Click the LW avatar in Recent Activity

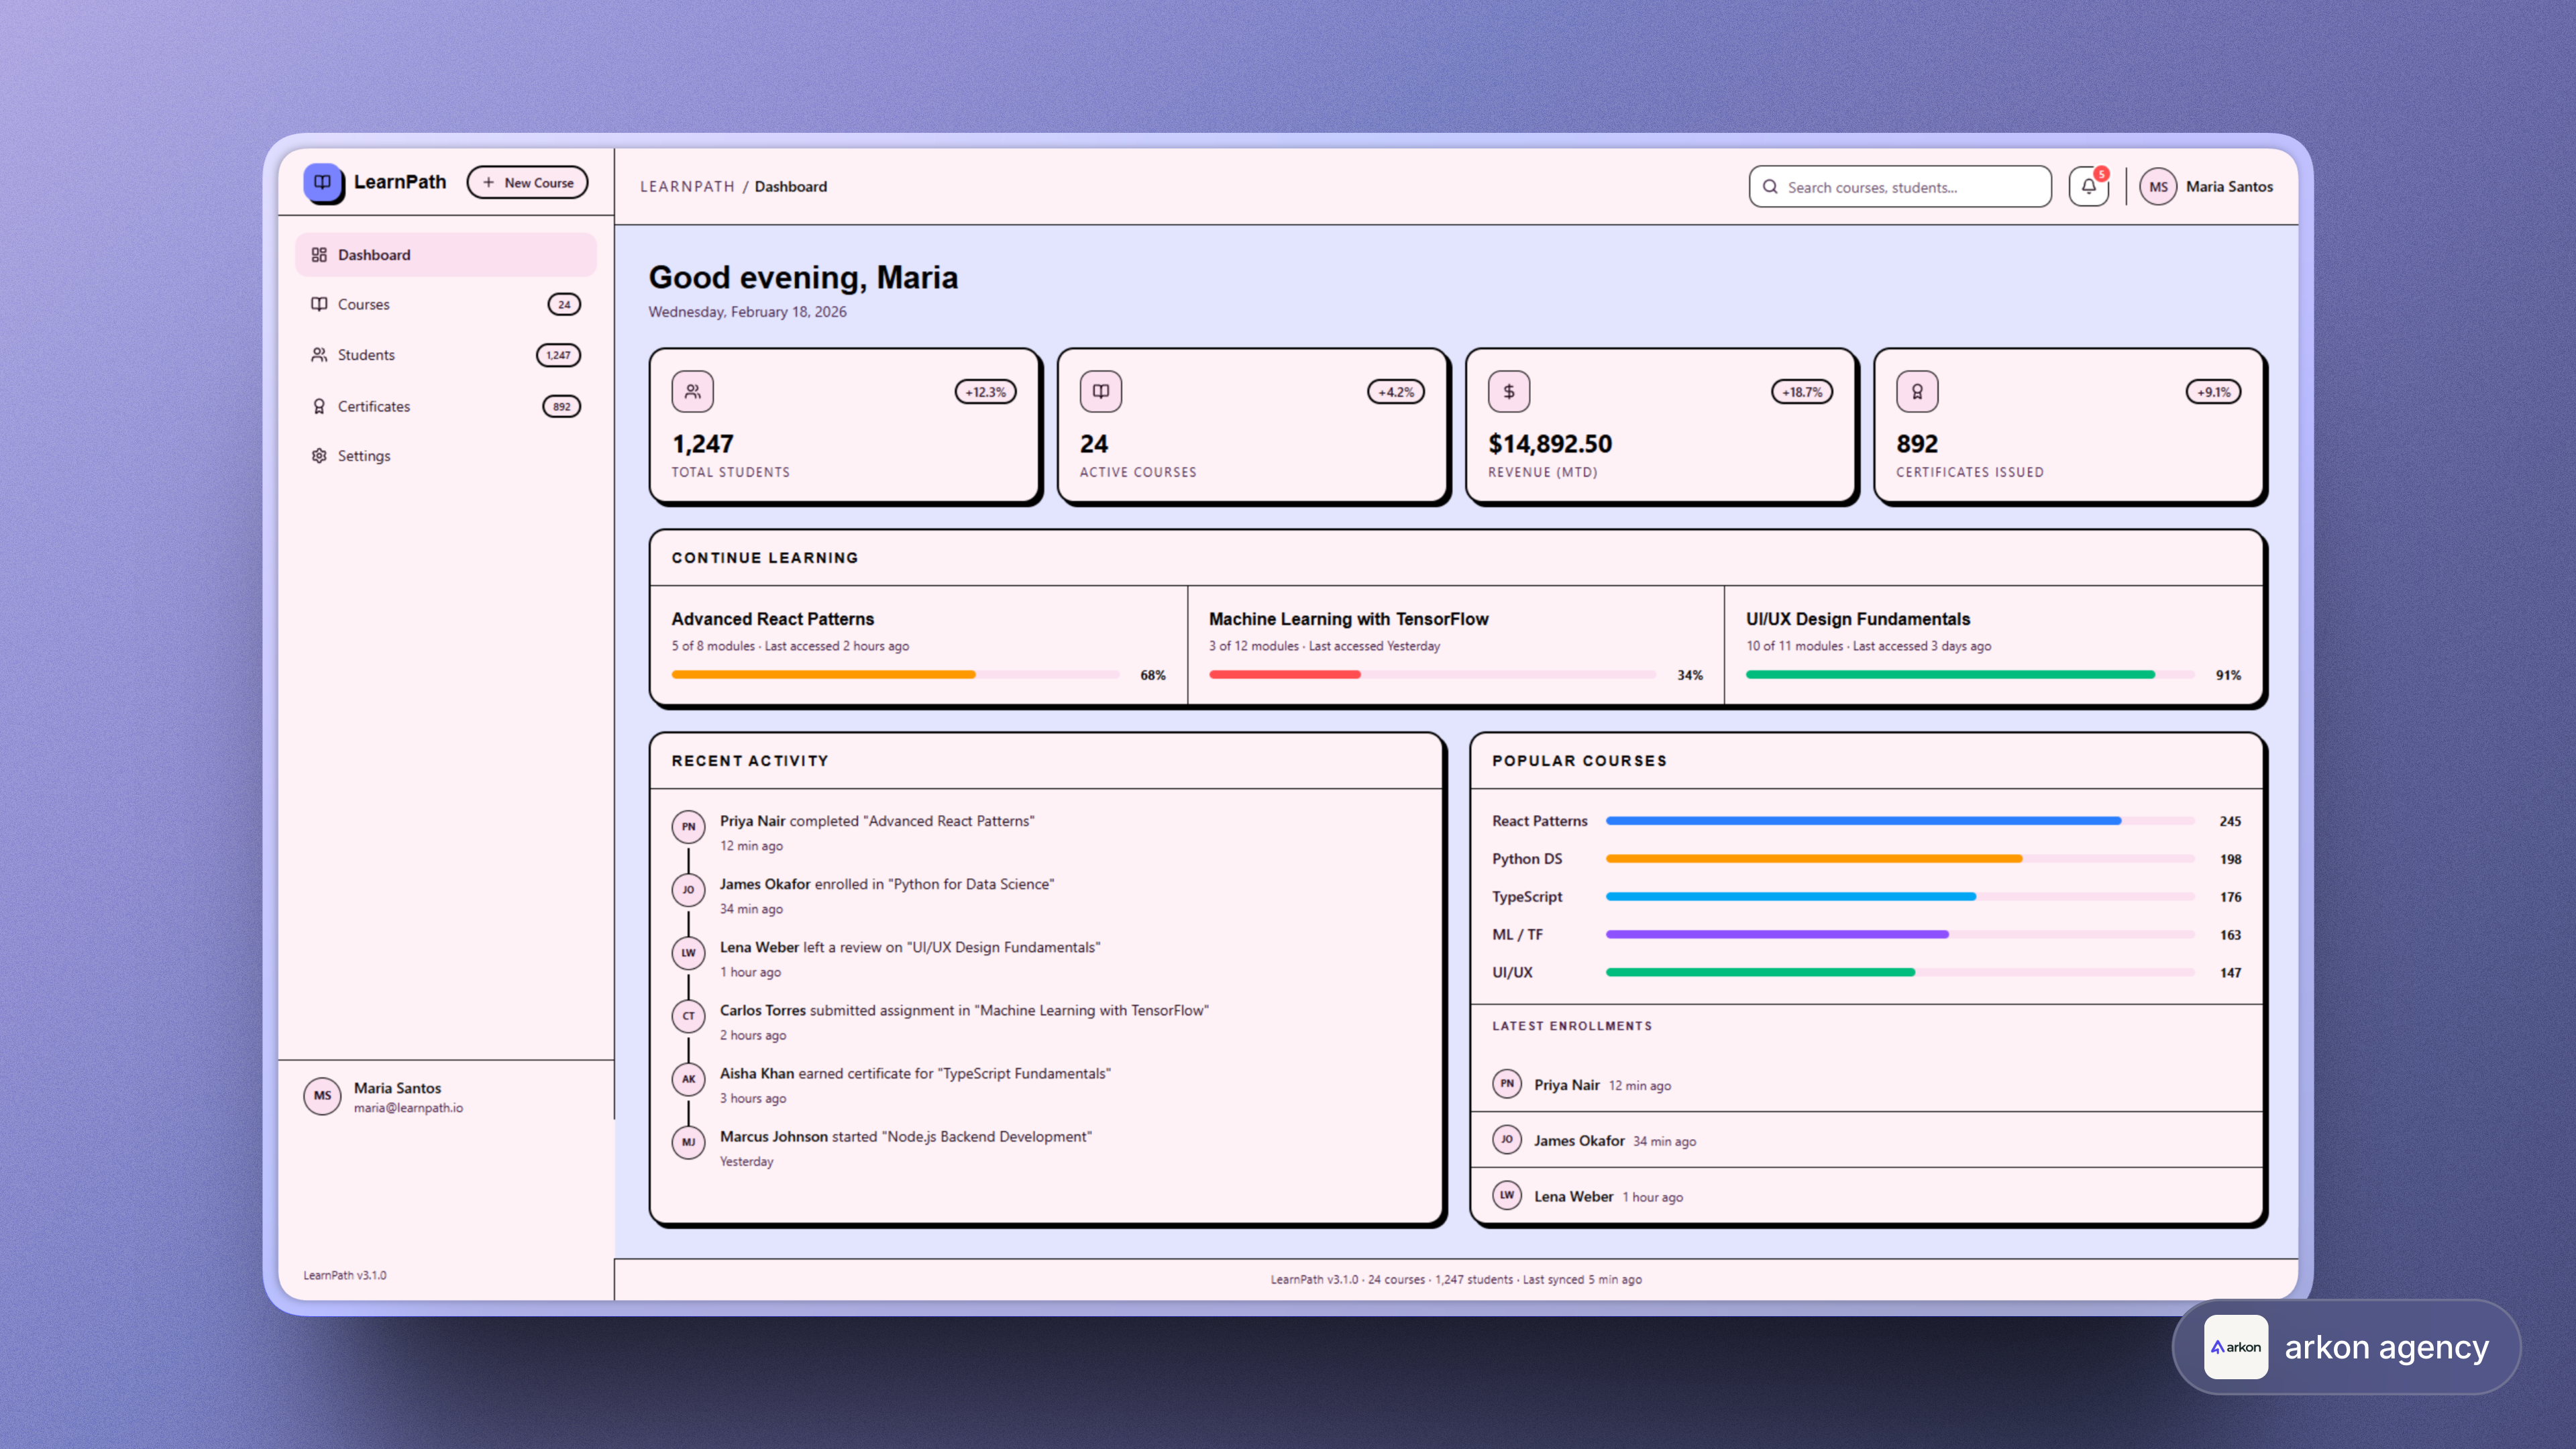tap(688, 953)
